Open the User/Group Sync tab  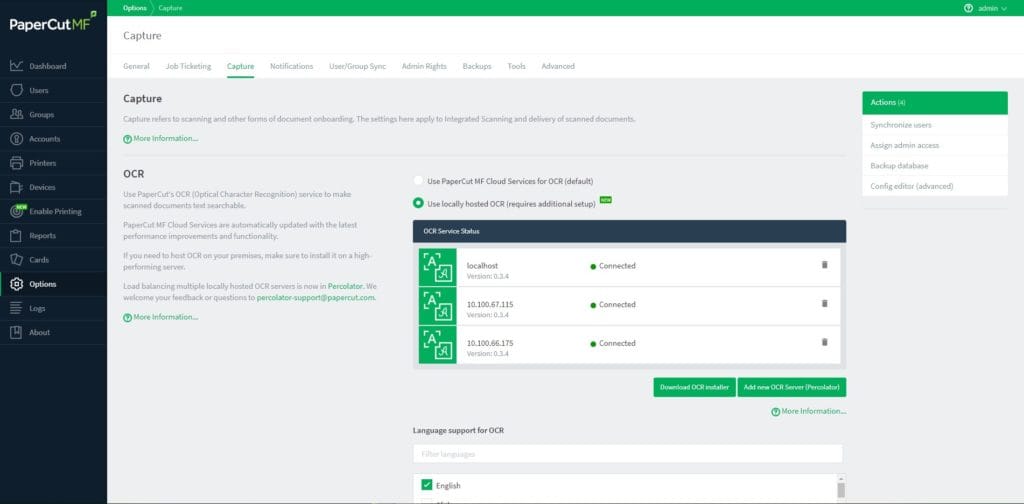tap(357, 66)
